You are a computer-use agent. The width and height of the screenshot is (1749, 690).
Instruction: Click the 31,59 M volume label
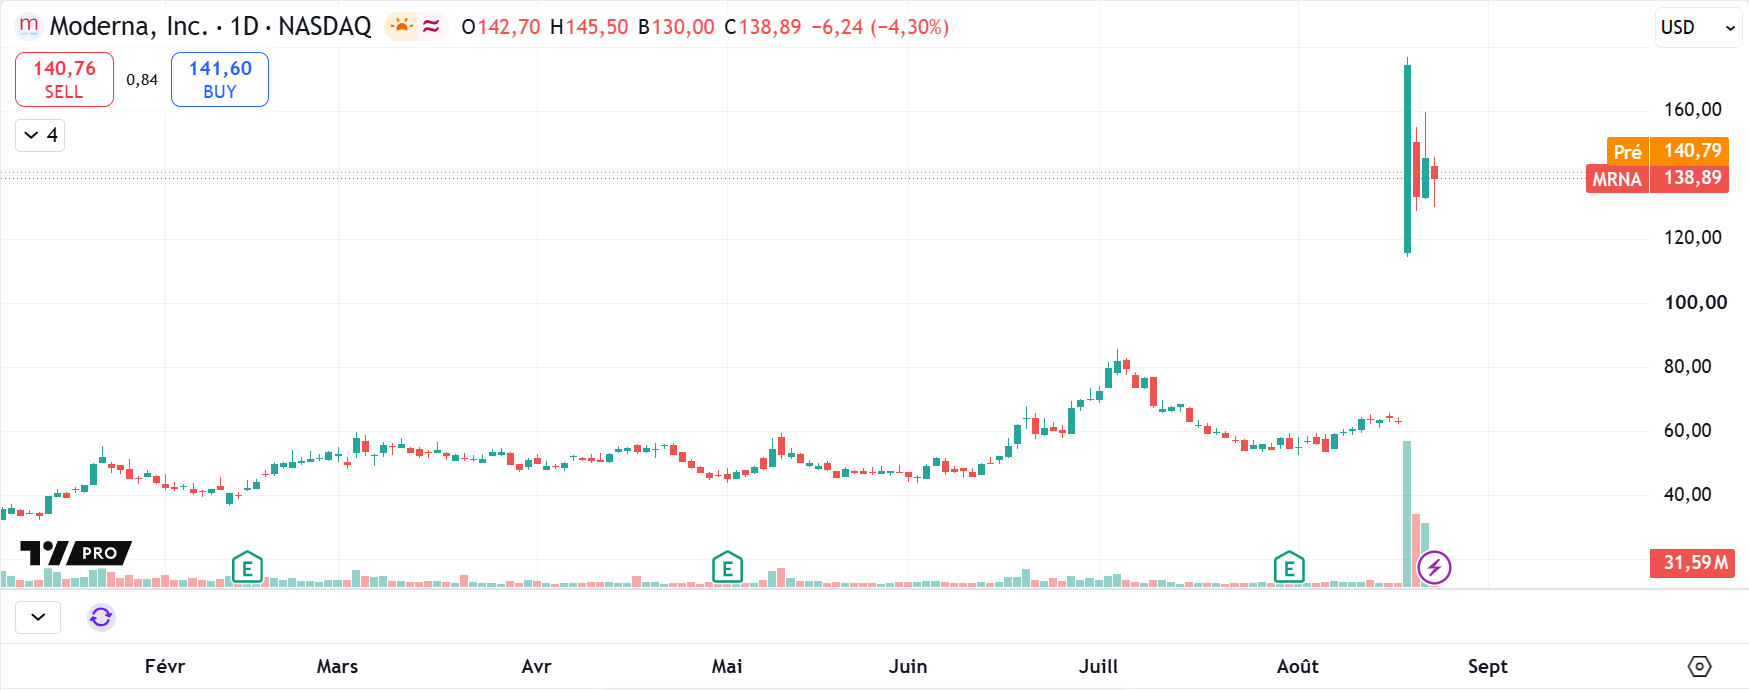click(1692, 563)
